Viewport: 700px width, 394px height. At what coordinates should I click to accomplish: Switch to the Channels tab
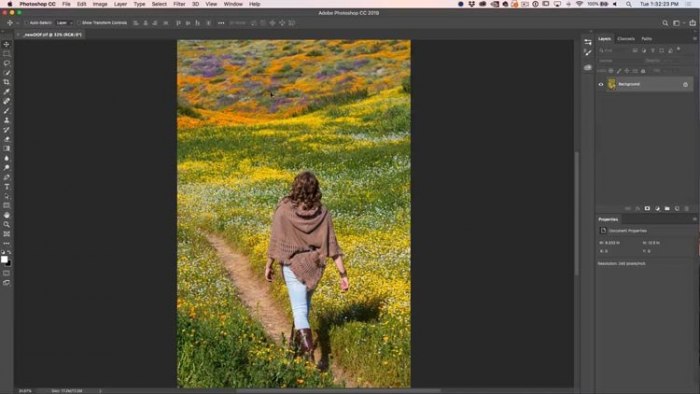[625, 39]
